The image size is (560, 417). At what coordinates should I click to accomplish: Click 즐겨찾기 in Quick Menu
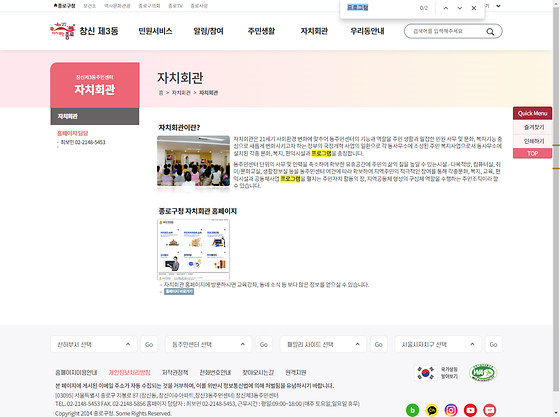(x=532, y=127)
